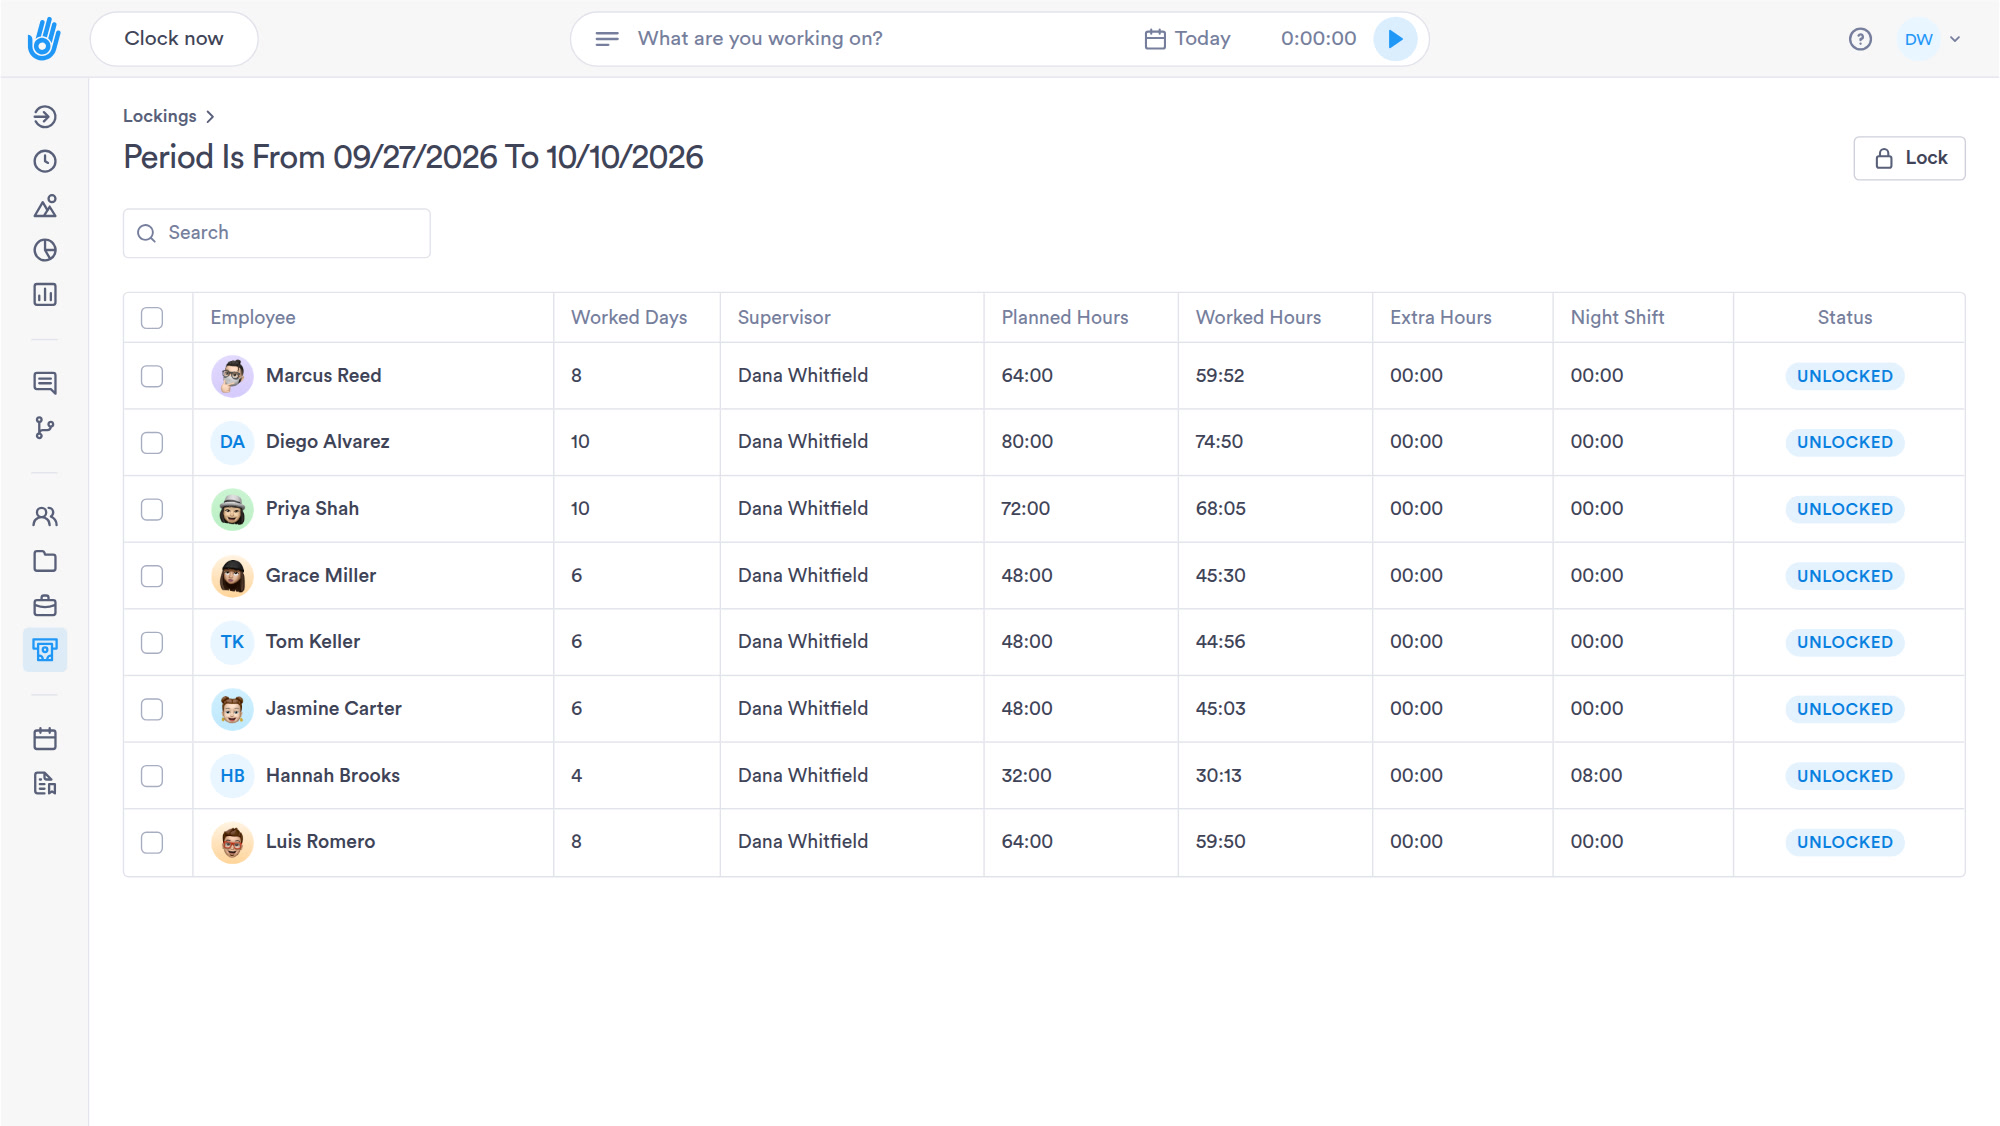
Task: Toggle the select-all checkbox in table header
Action: (x=152, y=318)
